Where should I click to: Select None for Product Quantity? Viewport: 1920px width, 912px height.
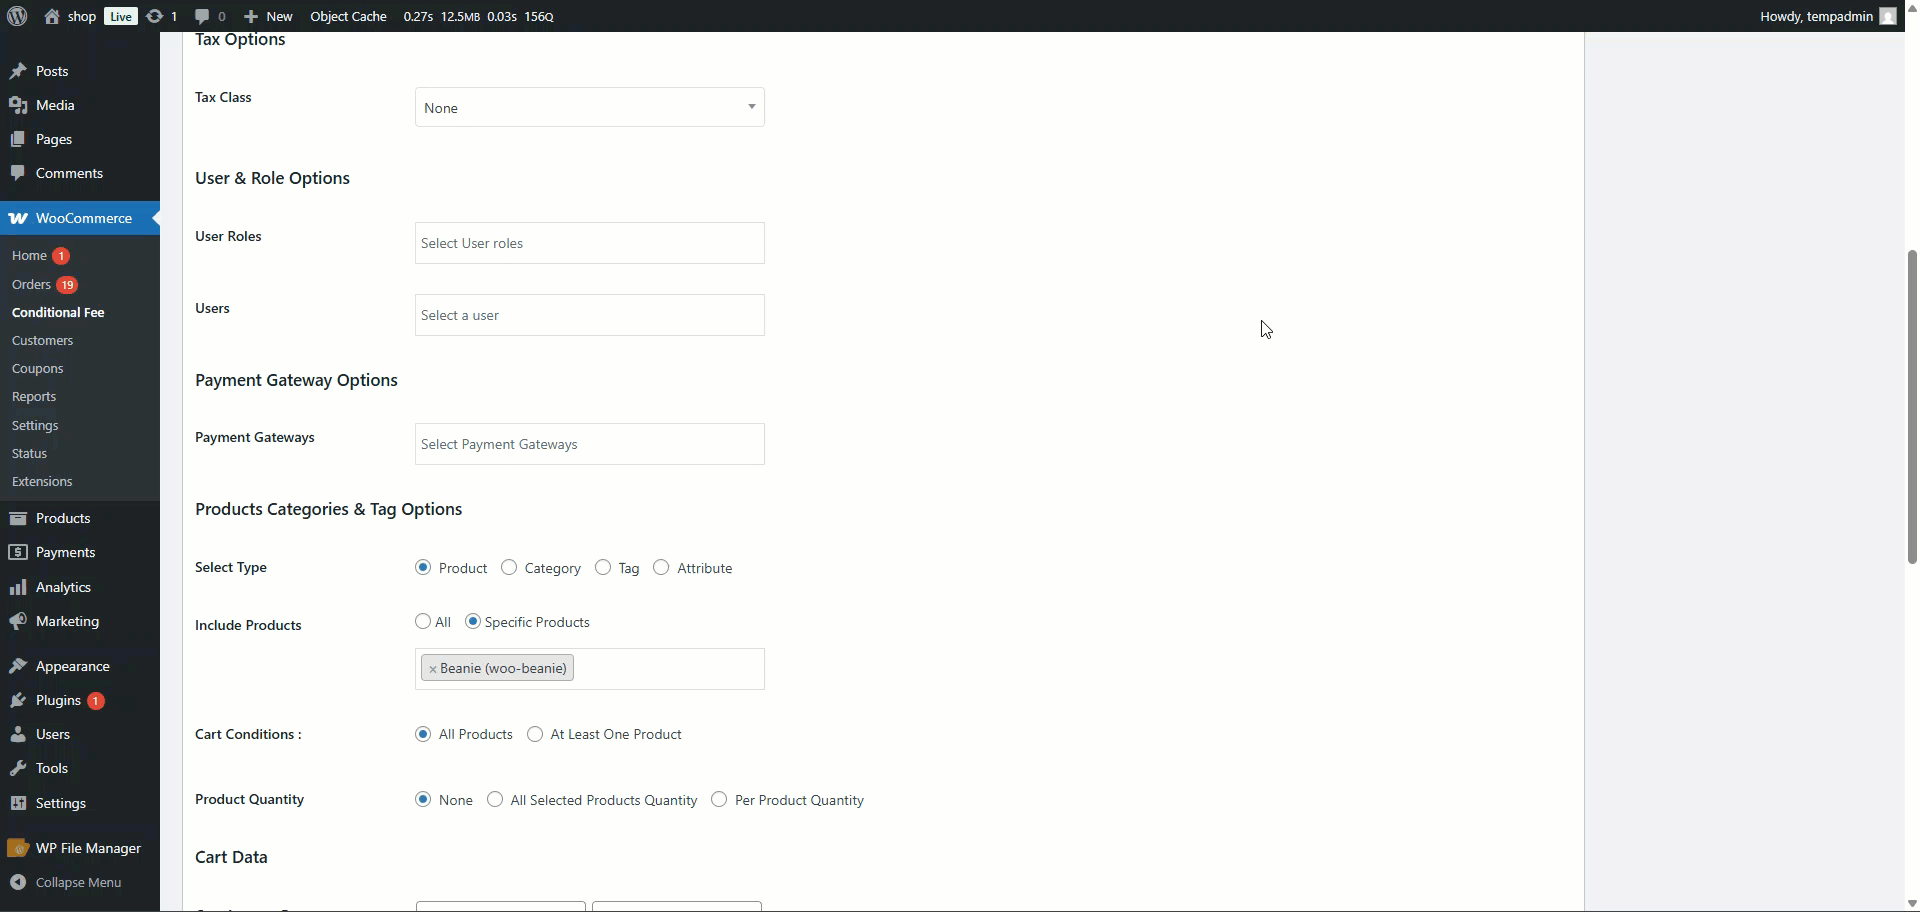click(423, 799)
